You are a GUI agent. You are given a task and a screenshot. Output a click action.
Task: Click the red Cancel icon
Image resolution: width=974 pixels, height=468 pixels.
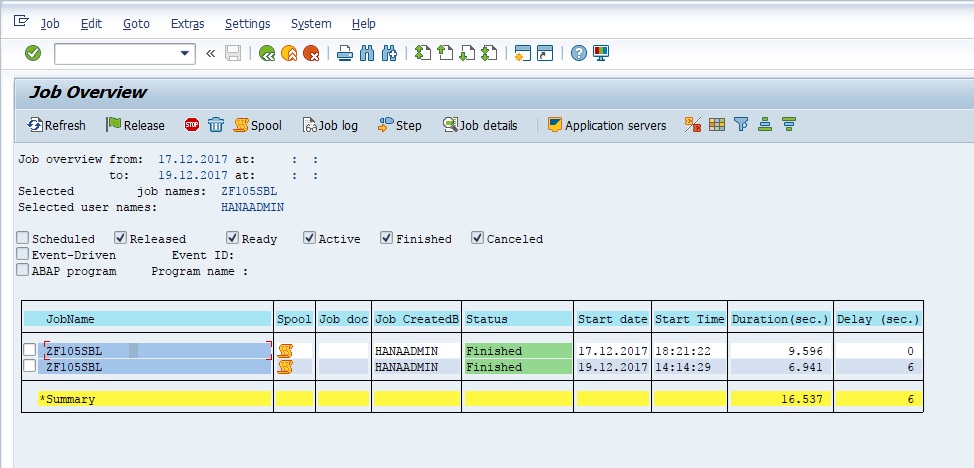coord(311,53)
